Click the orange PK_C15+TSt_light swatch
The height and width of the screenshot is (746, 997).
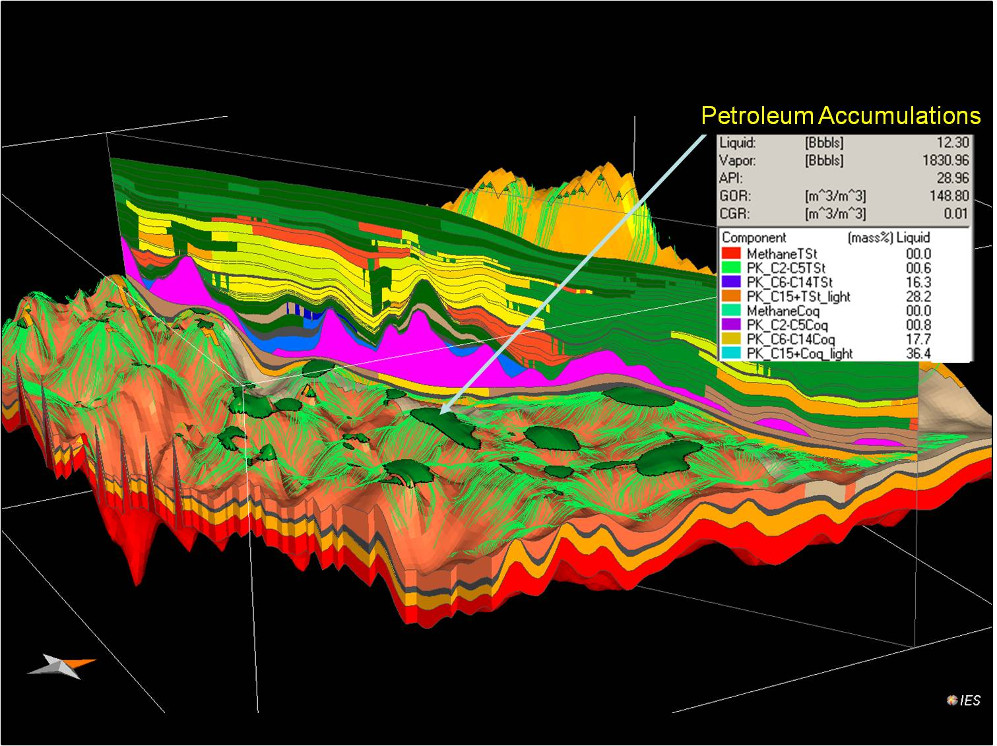point(731,297)
